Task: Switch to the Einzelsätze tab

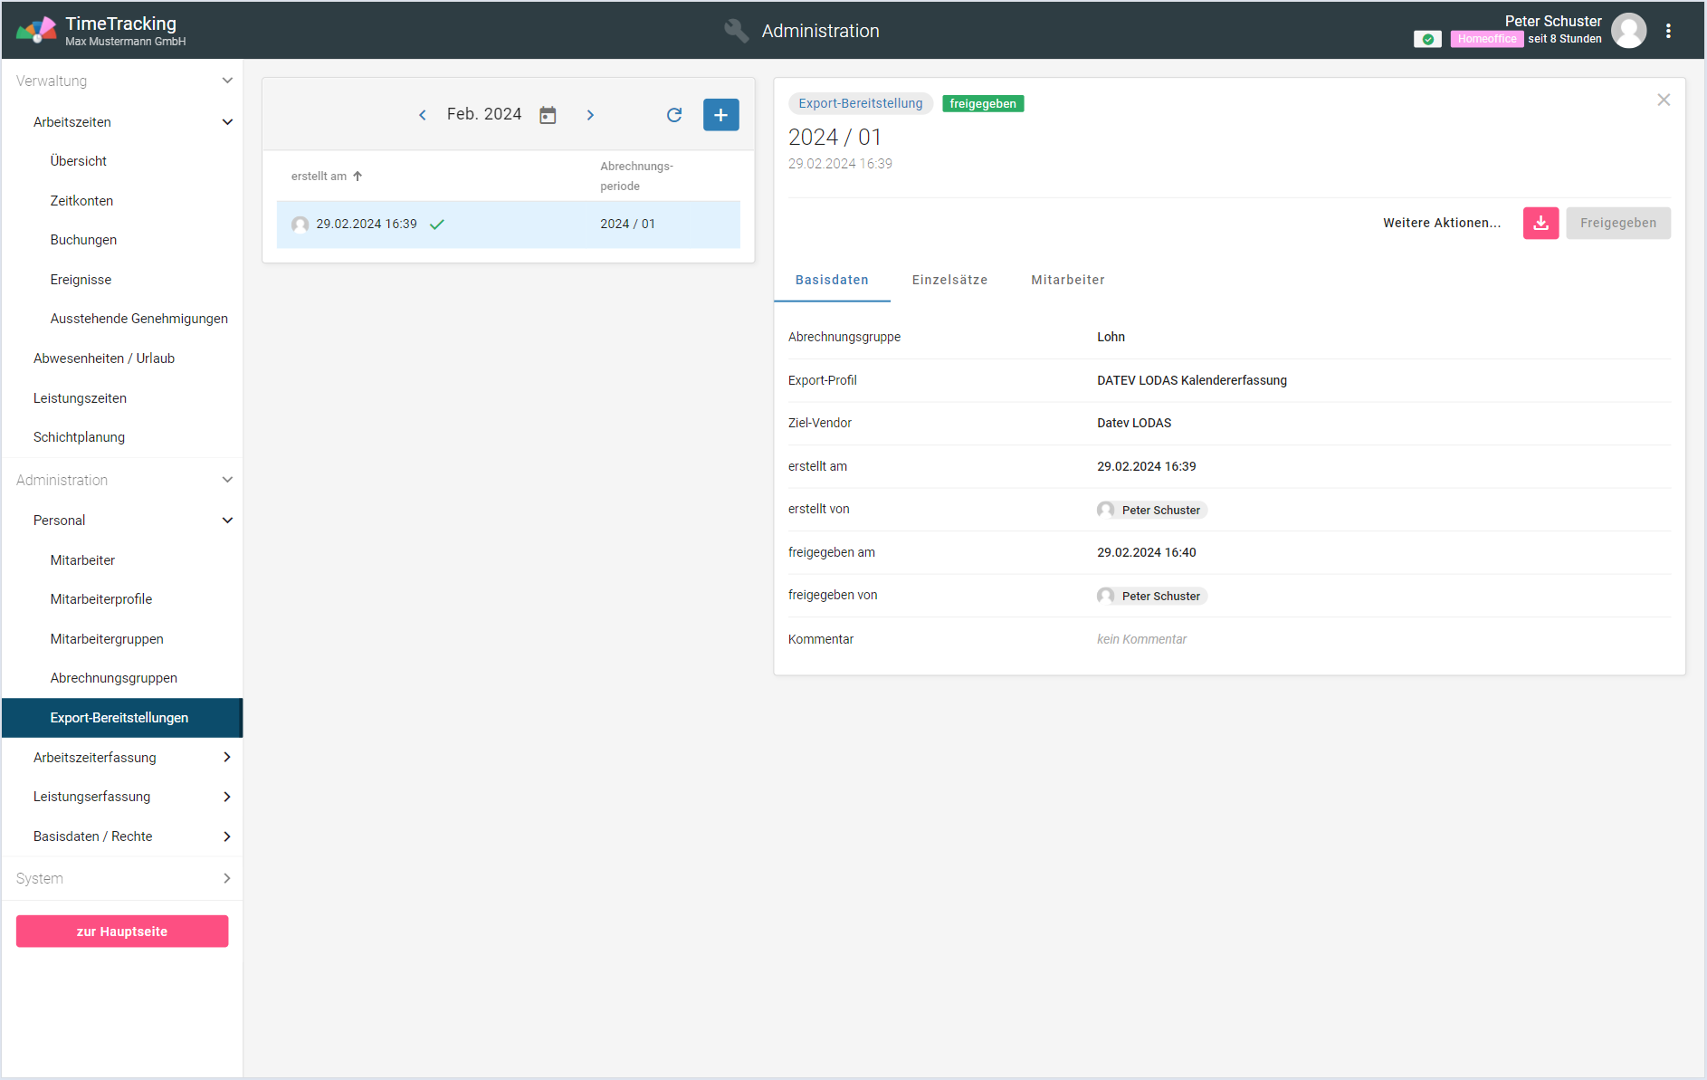Action: (949, 280)
